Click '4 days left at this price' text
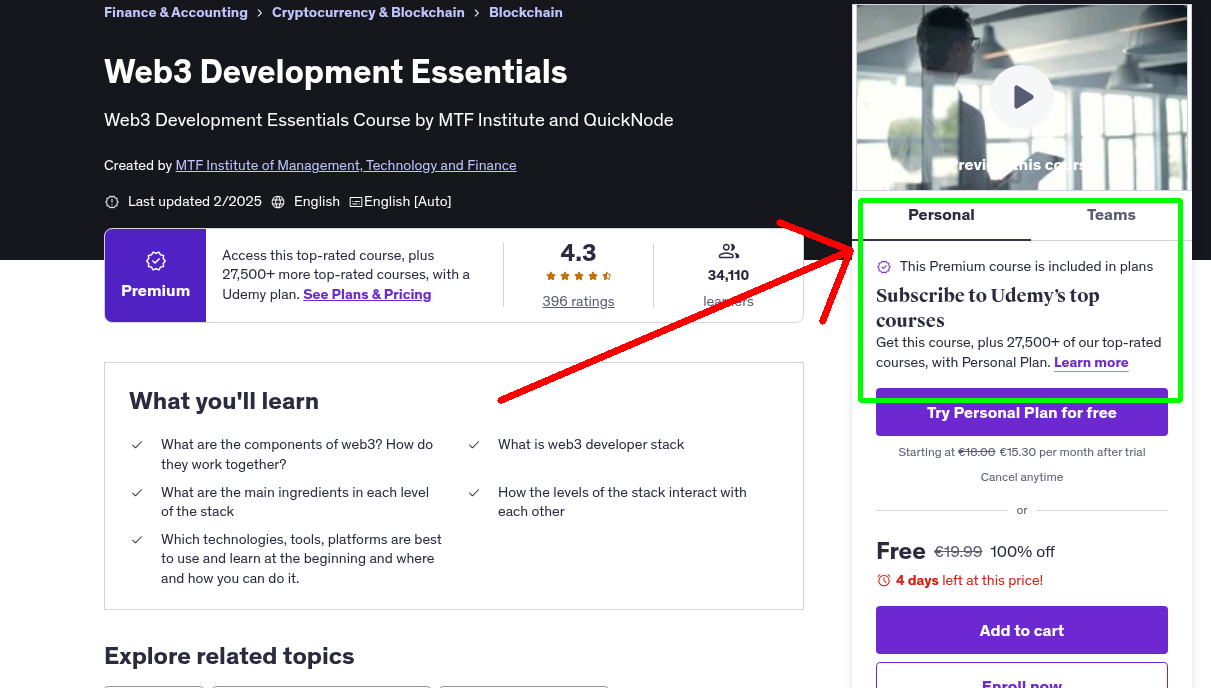Viewport: 1211px width, 688px height. click(969, 581)
